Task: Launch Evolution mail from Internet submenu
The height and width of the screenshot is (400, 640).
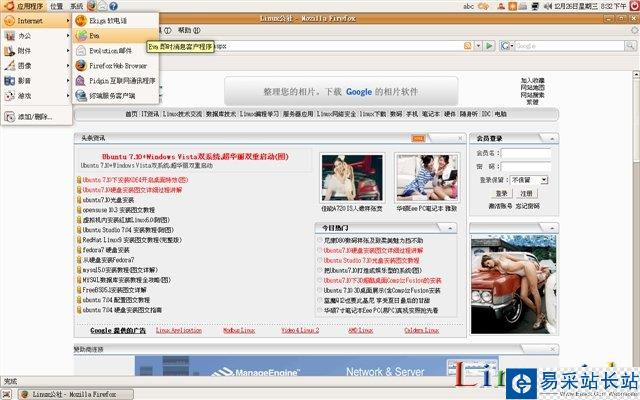Action: tap(115, 51)
